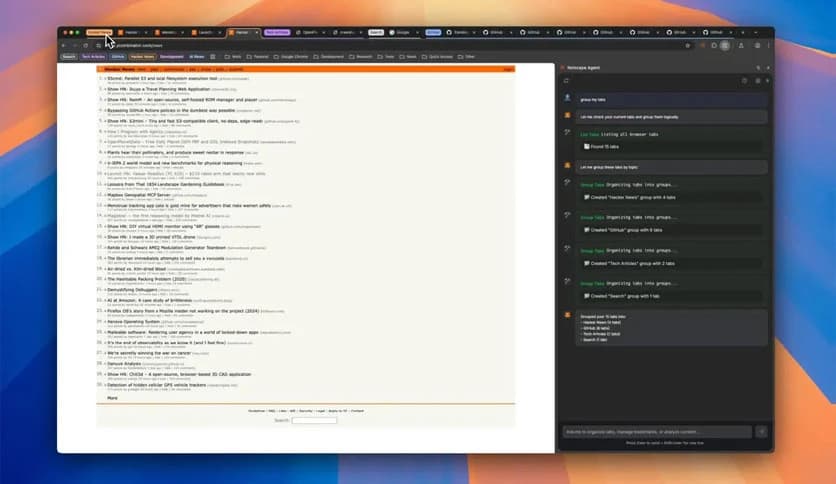Open the Research bookmarks folder

click(x=361, y=57)
